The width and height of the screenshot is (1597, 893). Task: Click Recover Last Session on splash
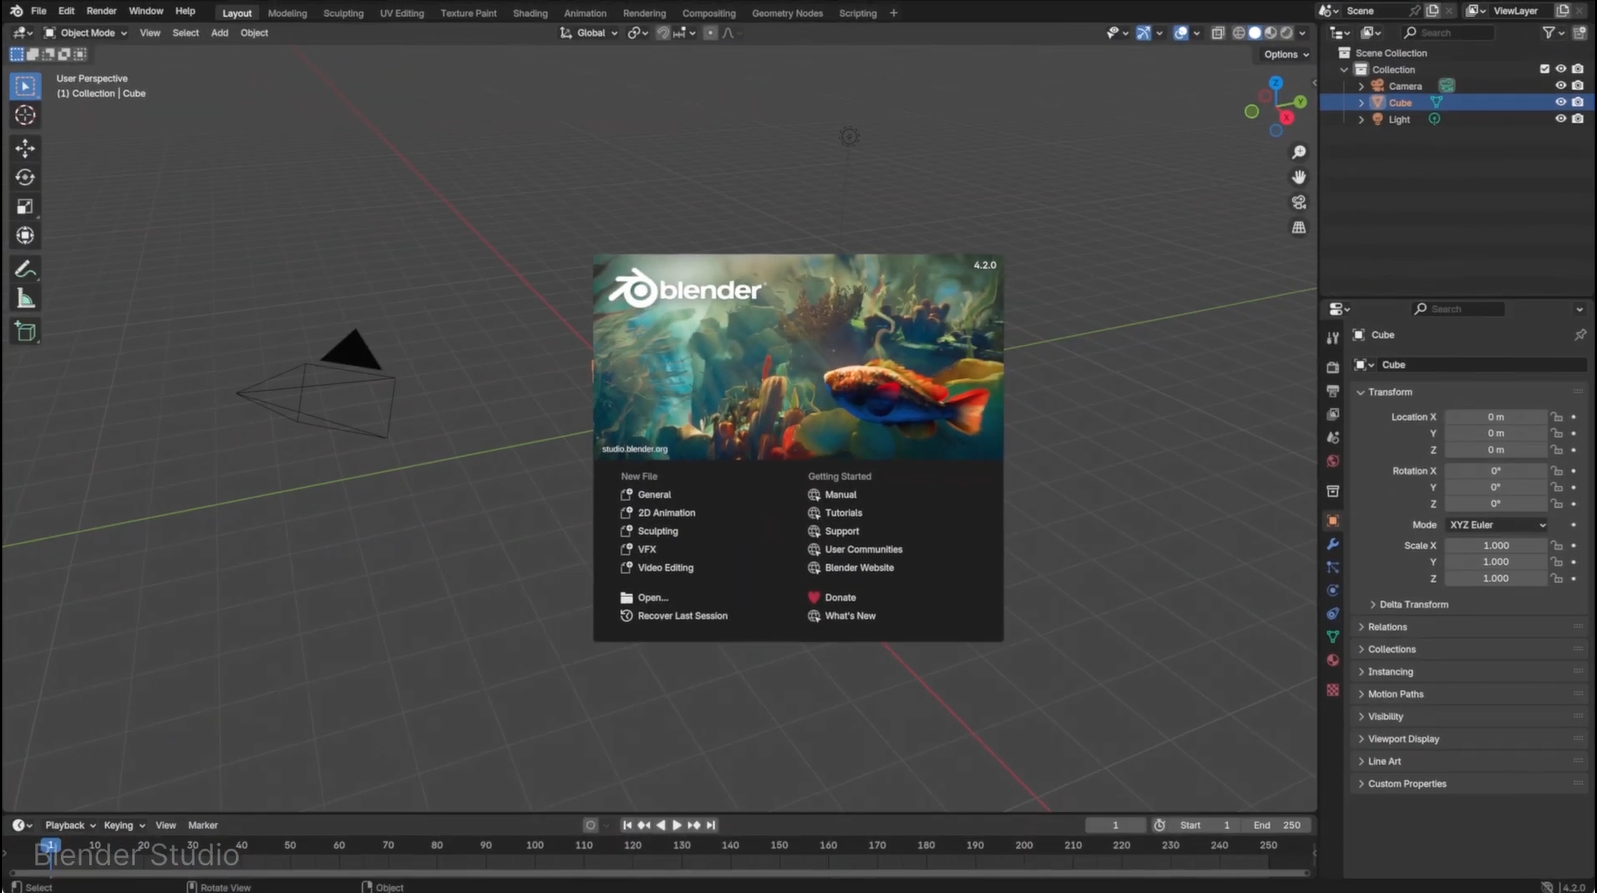click(682, 616)
